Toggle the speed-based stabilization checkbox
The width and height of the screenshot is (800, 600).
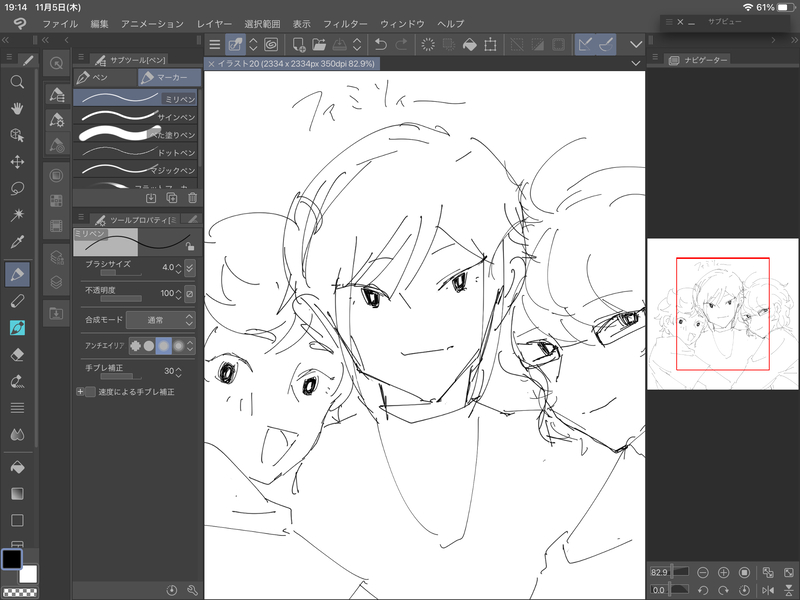90,392
